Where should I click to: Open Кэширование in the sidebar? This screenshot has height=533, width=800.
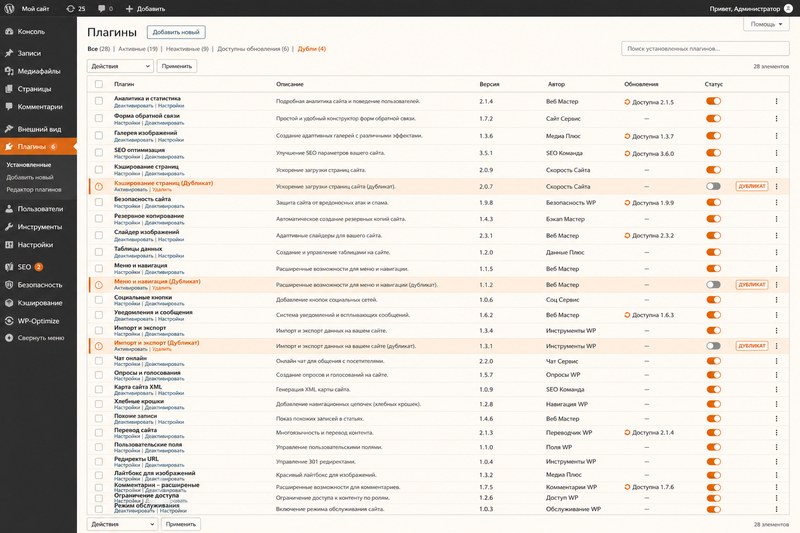pos(38,302)
